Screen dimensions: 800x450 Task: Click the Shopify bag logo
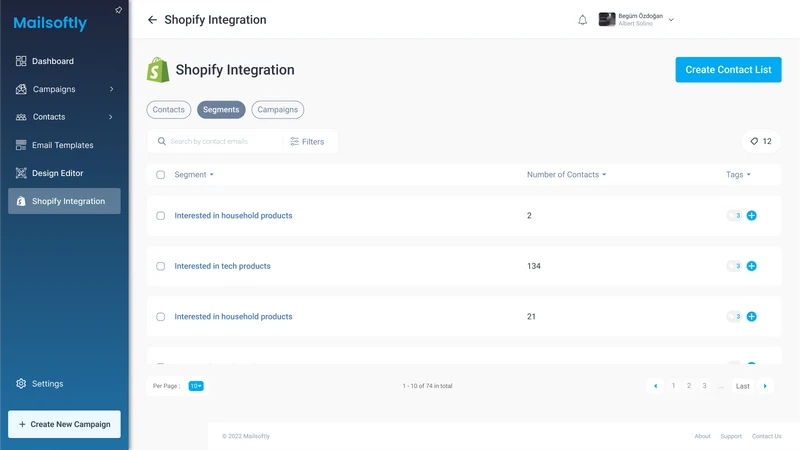click(158, 70)
